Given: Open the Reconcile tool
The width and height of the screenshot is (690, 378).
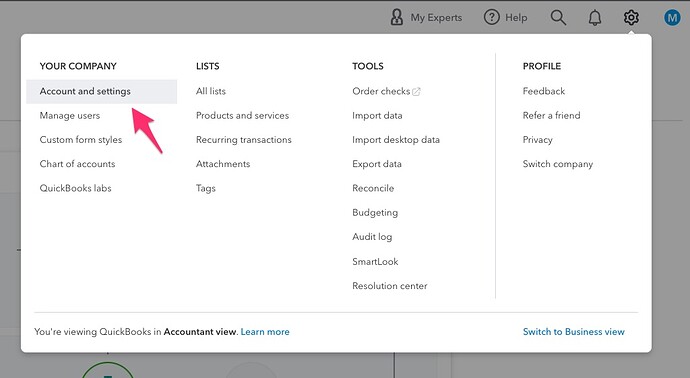Looking at the screenshot, I should coord(373,188).
